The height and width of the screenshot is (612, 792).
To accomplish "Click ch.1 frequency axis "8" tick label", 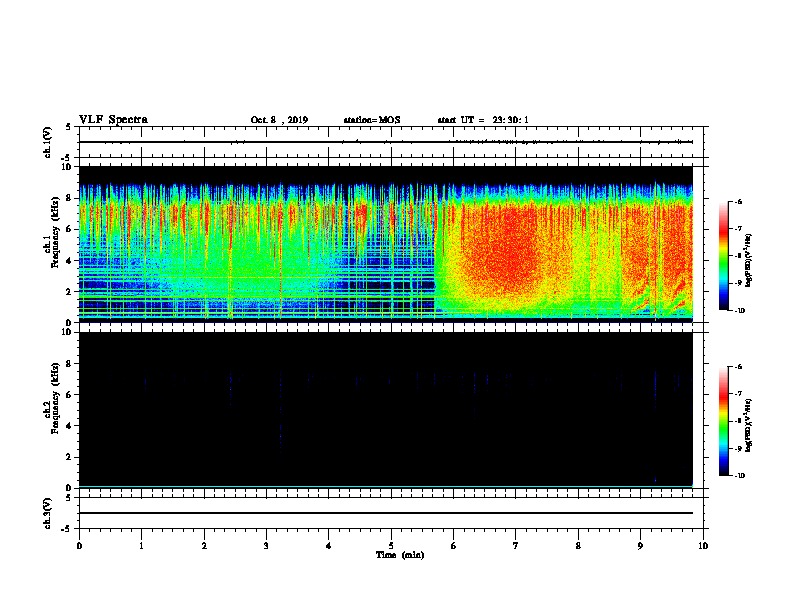I will click(70, 198).
